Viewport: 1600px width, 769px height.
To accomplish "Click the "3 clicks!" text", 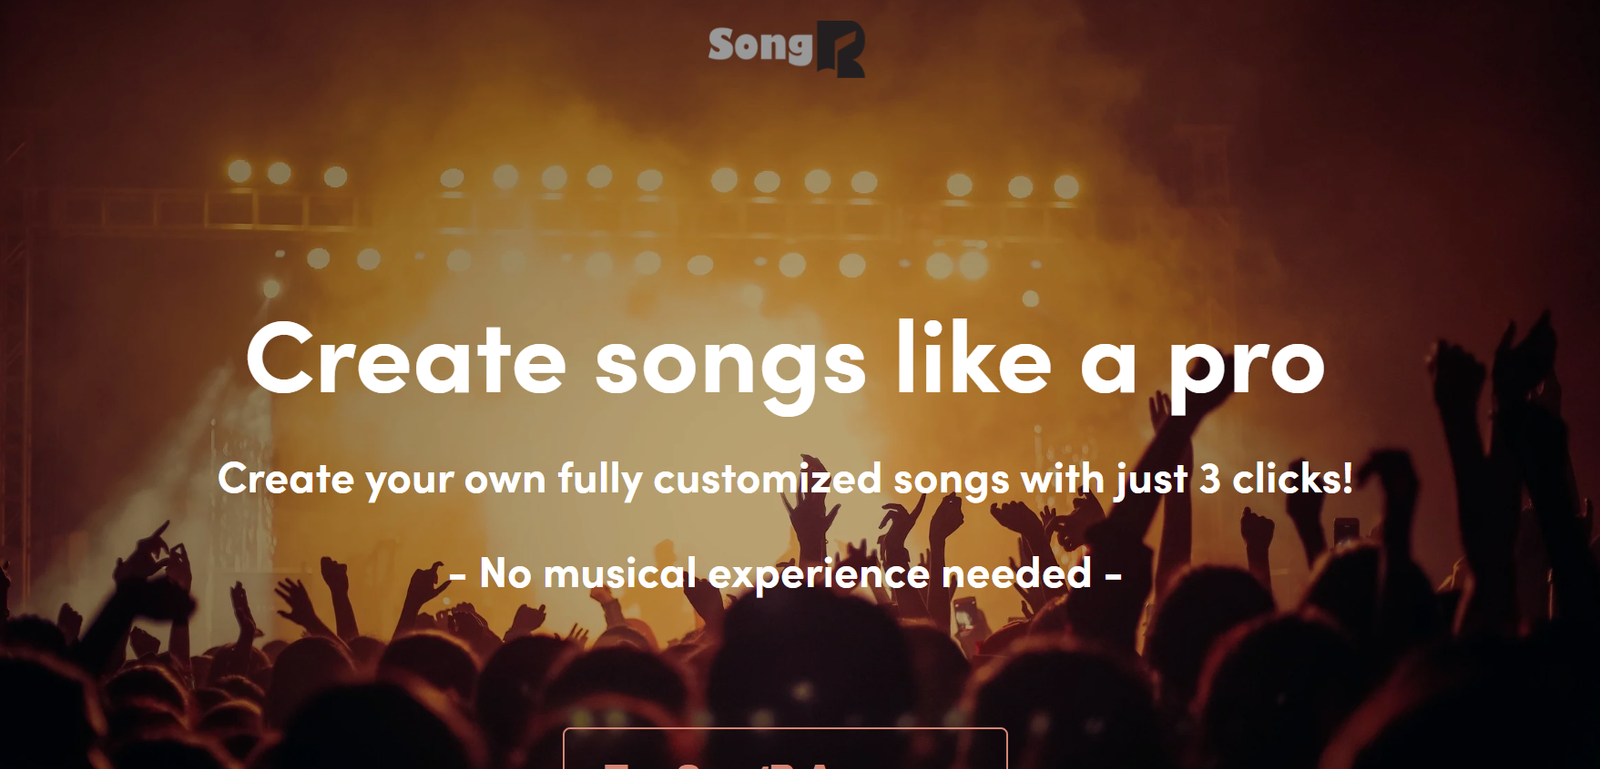I will click(1276, 479).
